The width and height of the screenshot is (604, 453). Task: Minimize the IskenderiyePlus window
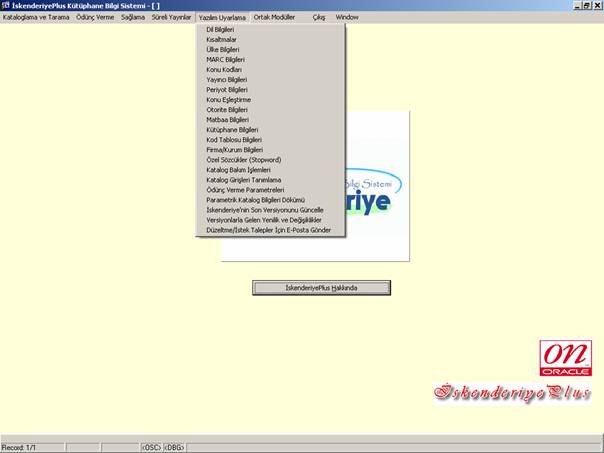pyautogui.click(x=577, y=5)
